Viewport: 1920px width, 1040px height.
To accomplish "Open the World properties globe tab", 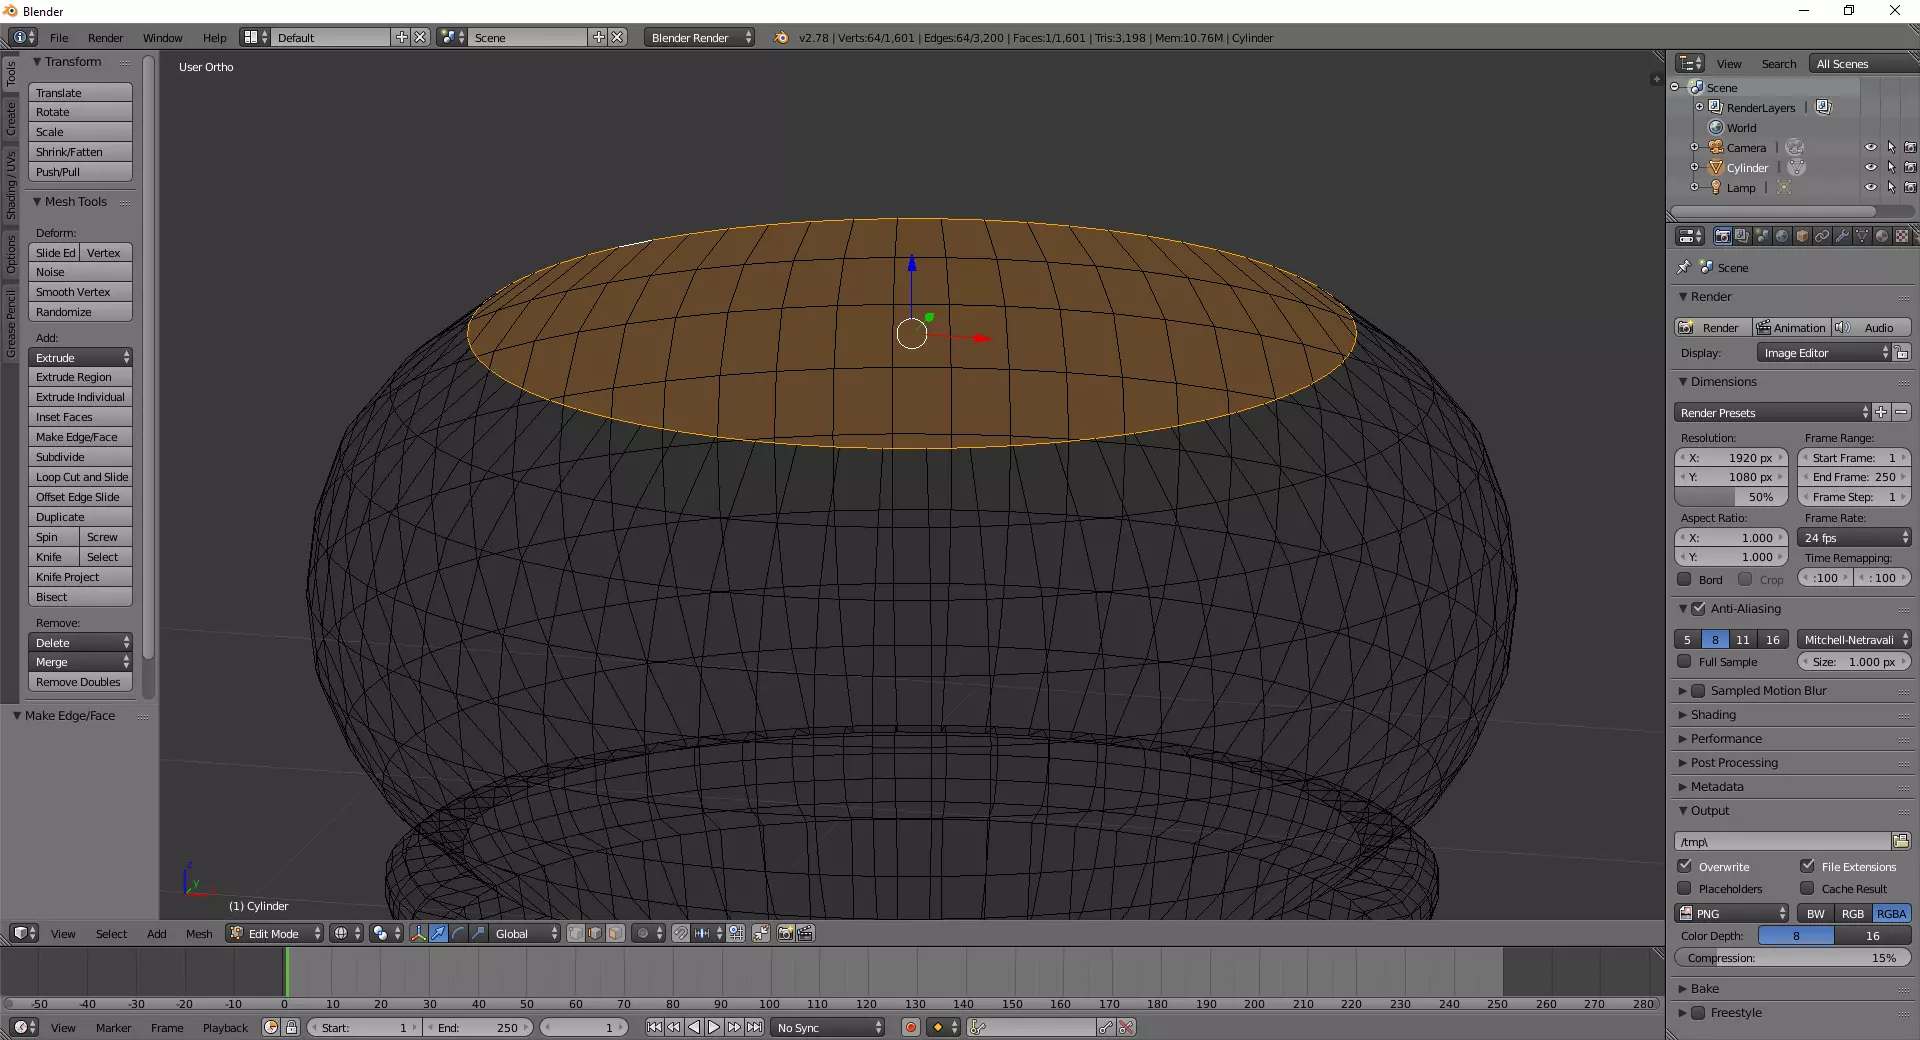I will point(1782,236).
